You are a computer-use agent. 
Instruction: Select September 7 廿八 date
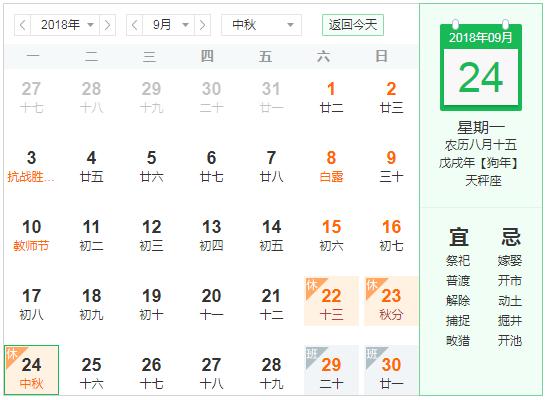pos(271,166)
